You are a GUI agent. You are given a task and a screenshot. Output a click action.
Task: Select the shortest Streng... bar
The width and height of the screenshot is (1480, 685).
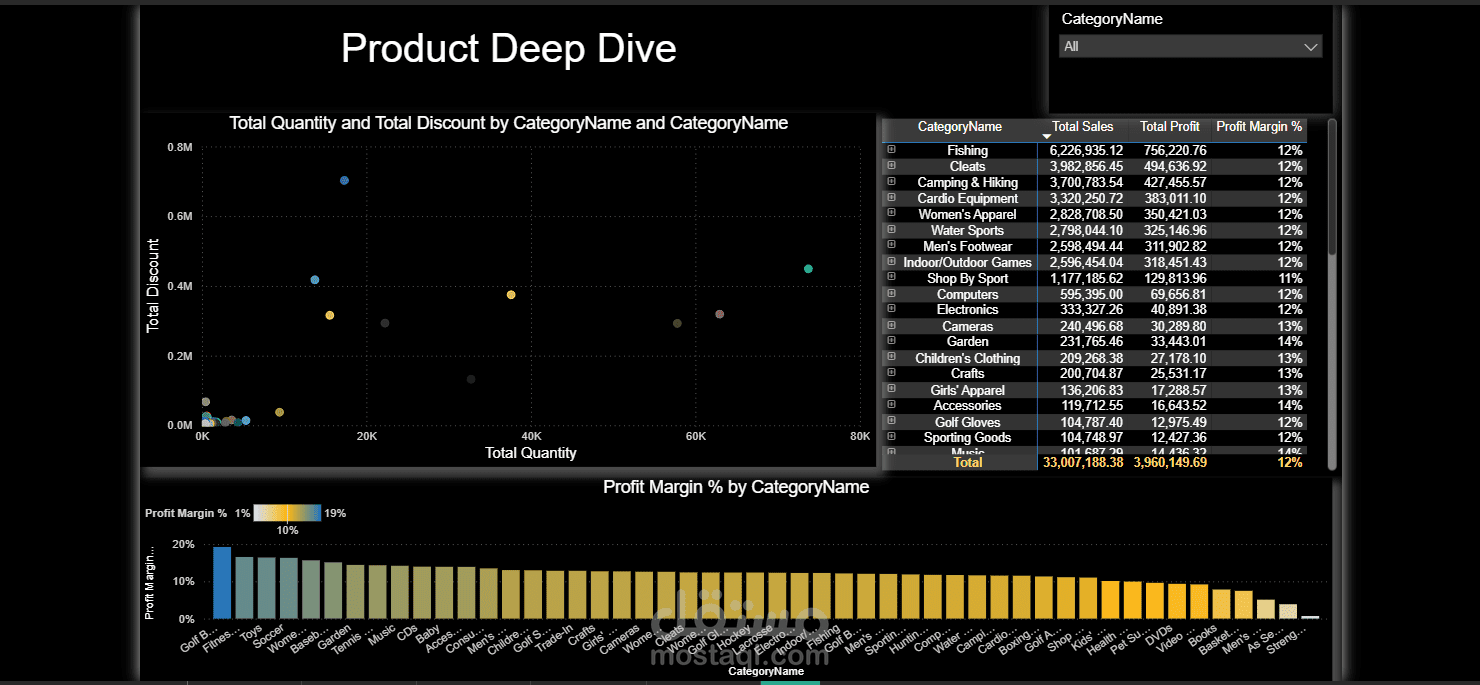(1310, 618)
